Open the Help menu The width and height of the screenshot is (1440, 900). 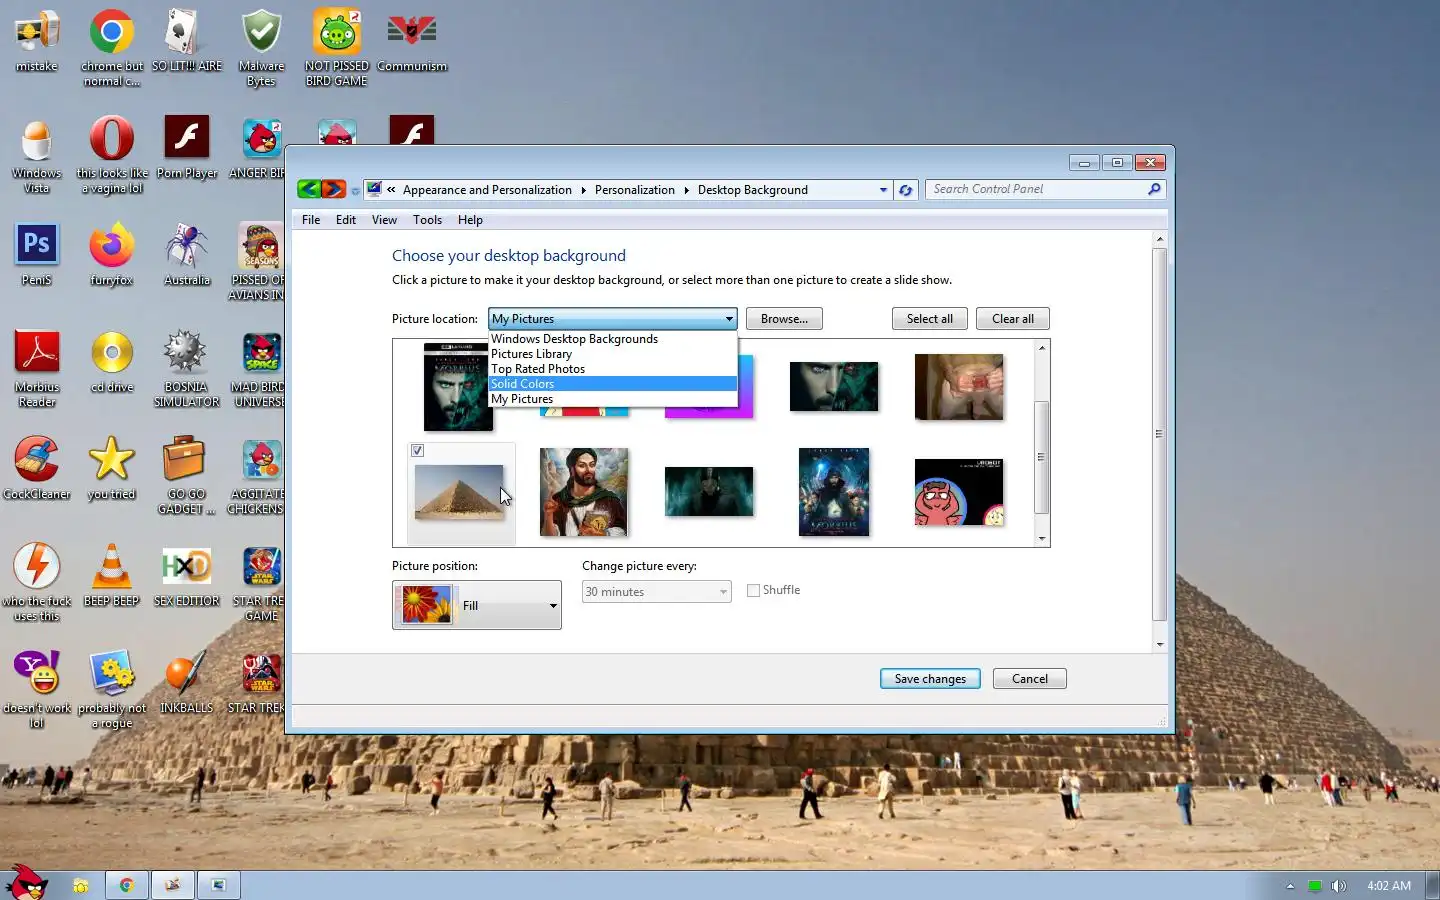pos(470,220)
